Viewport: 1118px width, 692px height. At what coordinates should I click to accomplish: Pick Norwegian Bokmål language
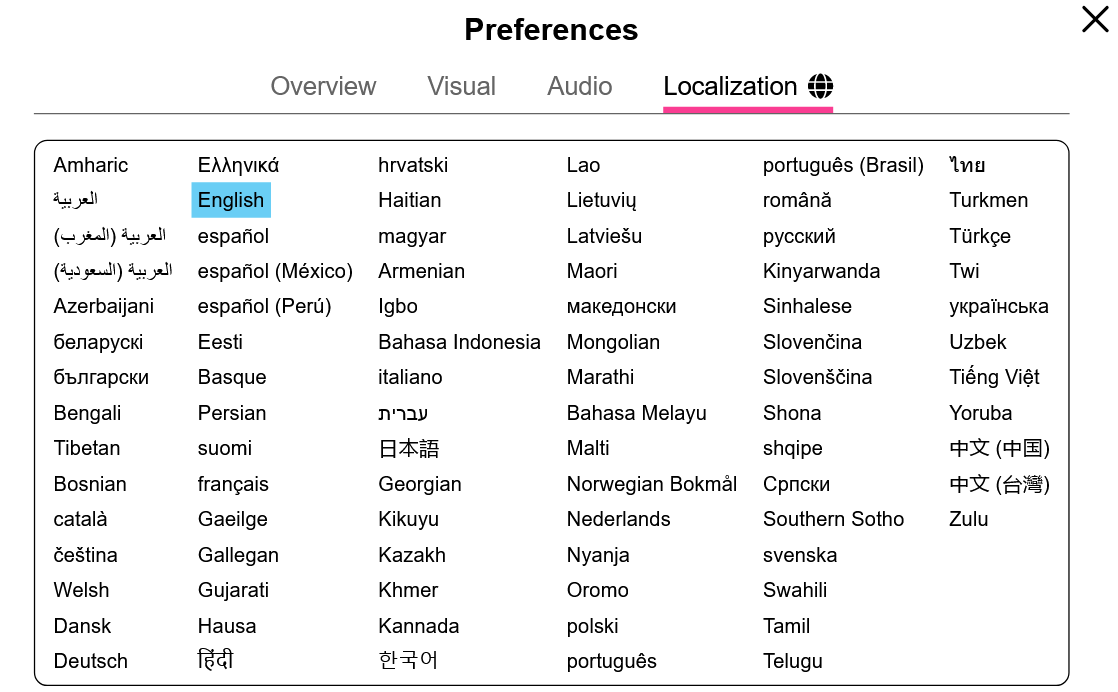[x=652, y=484]
